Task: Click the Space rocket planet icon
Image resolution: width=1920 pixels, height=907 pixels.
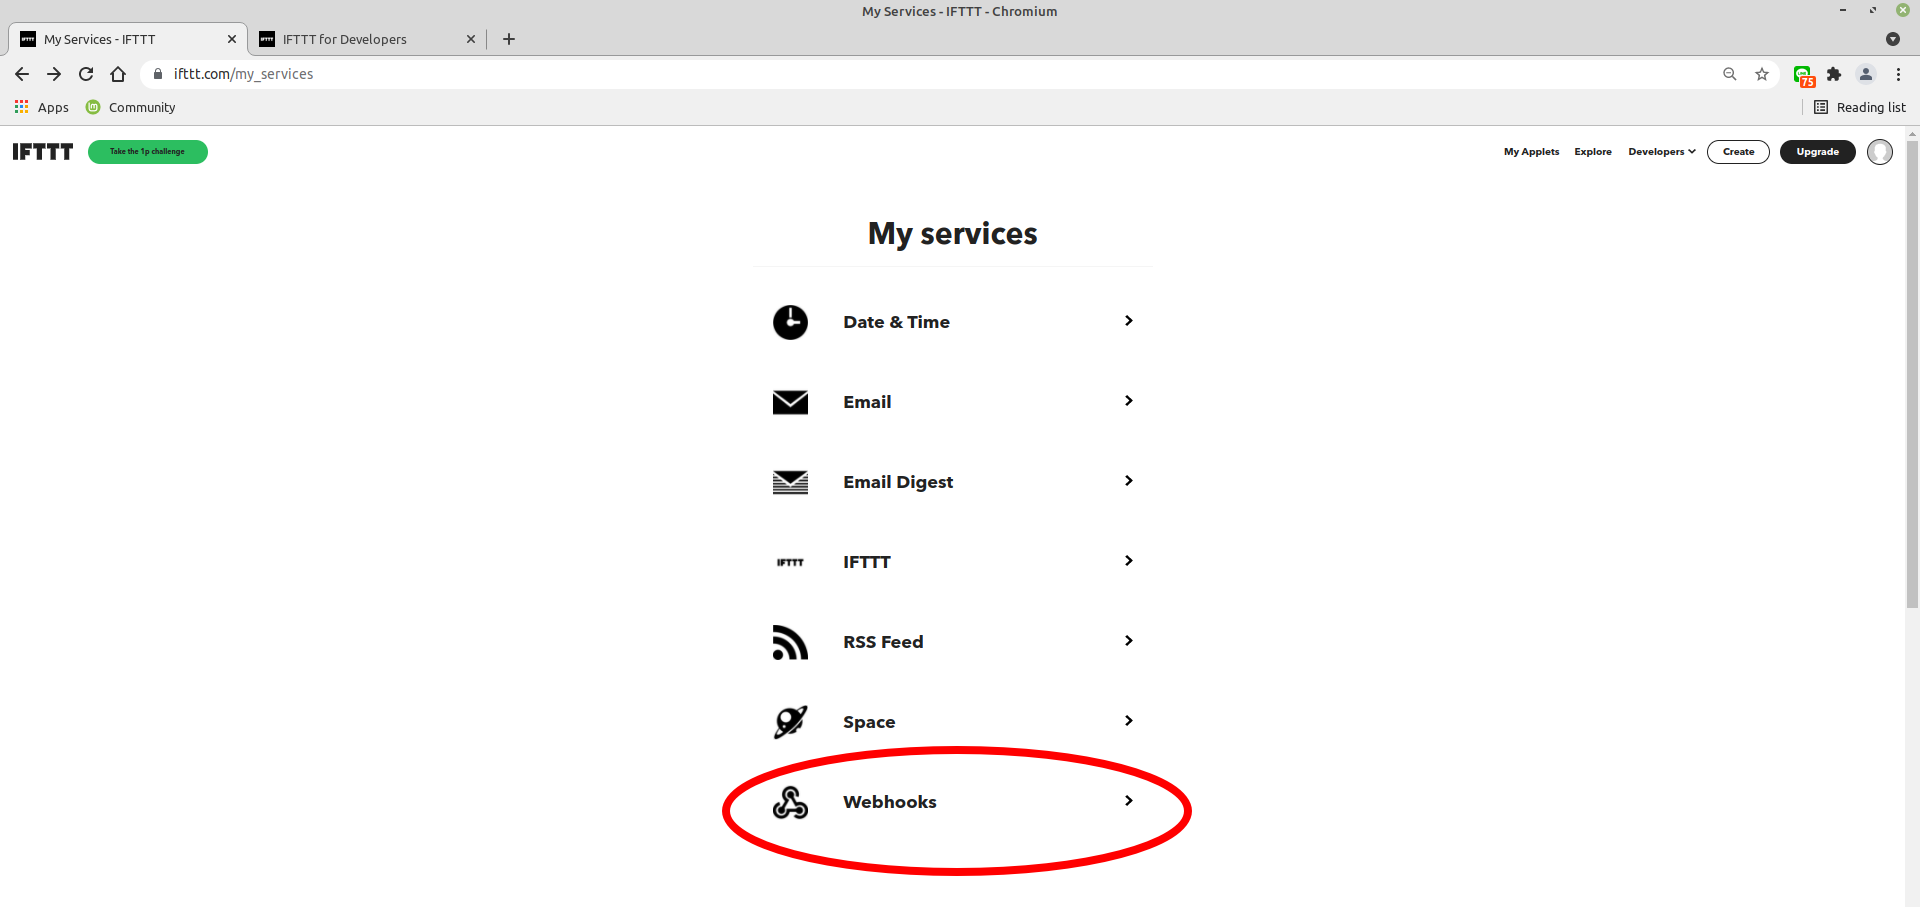Action: 790,722
